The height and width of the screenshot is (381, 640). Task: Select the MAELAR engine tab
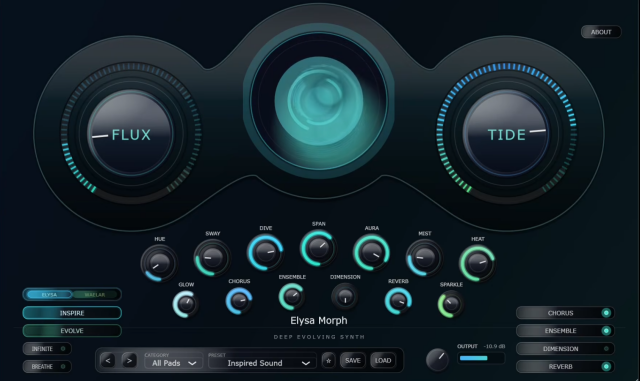pos(95,294)
